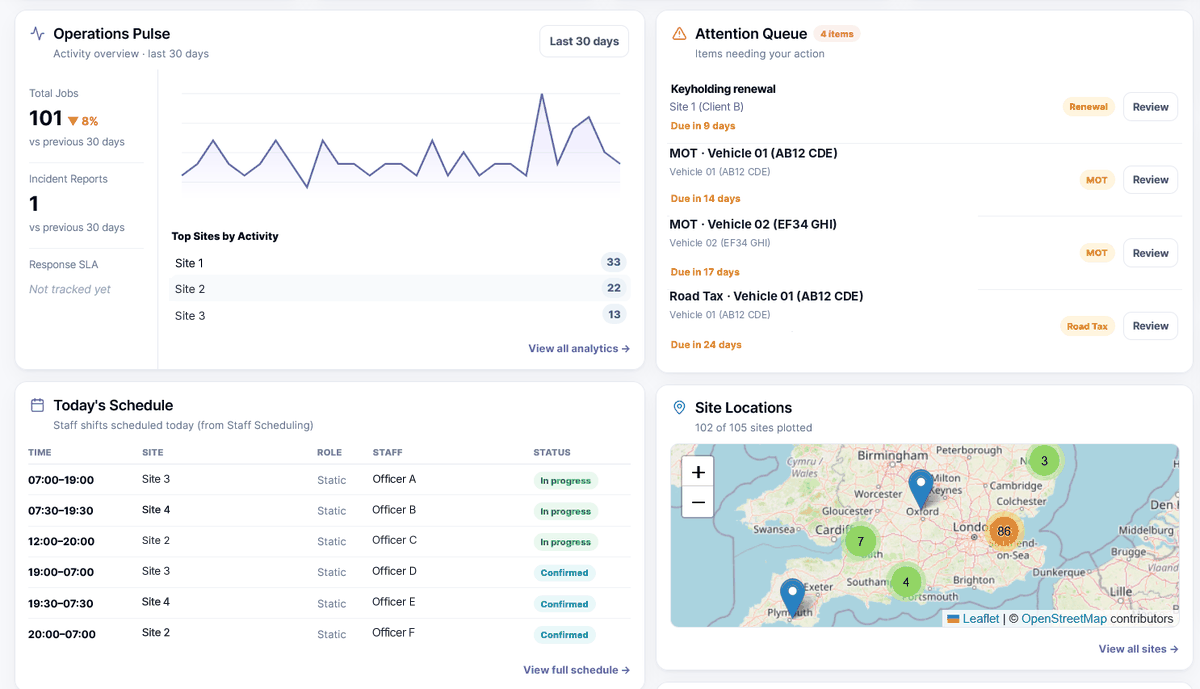Zoom in on the map
Screen dimensions: 1200x689
coord(698,472)
